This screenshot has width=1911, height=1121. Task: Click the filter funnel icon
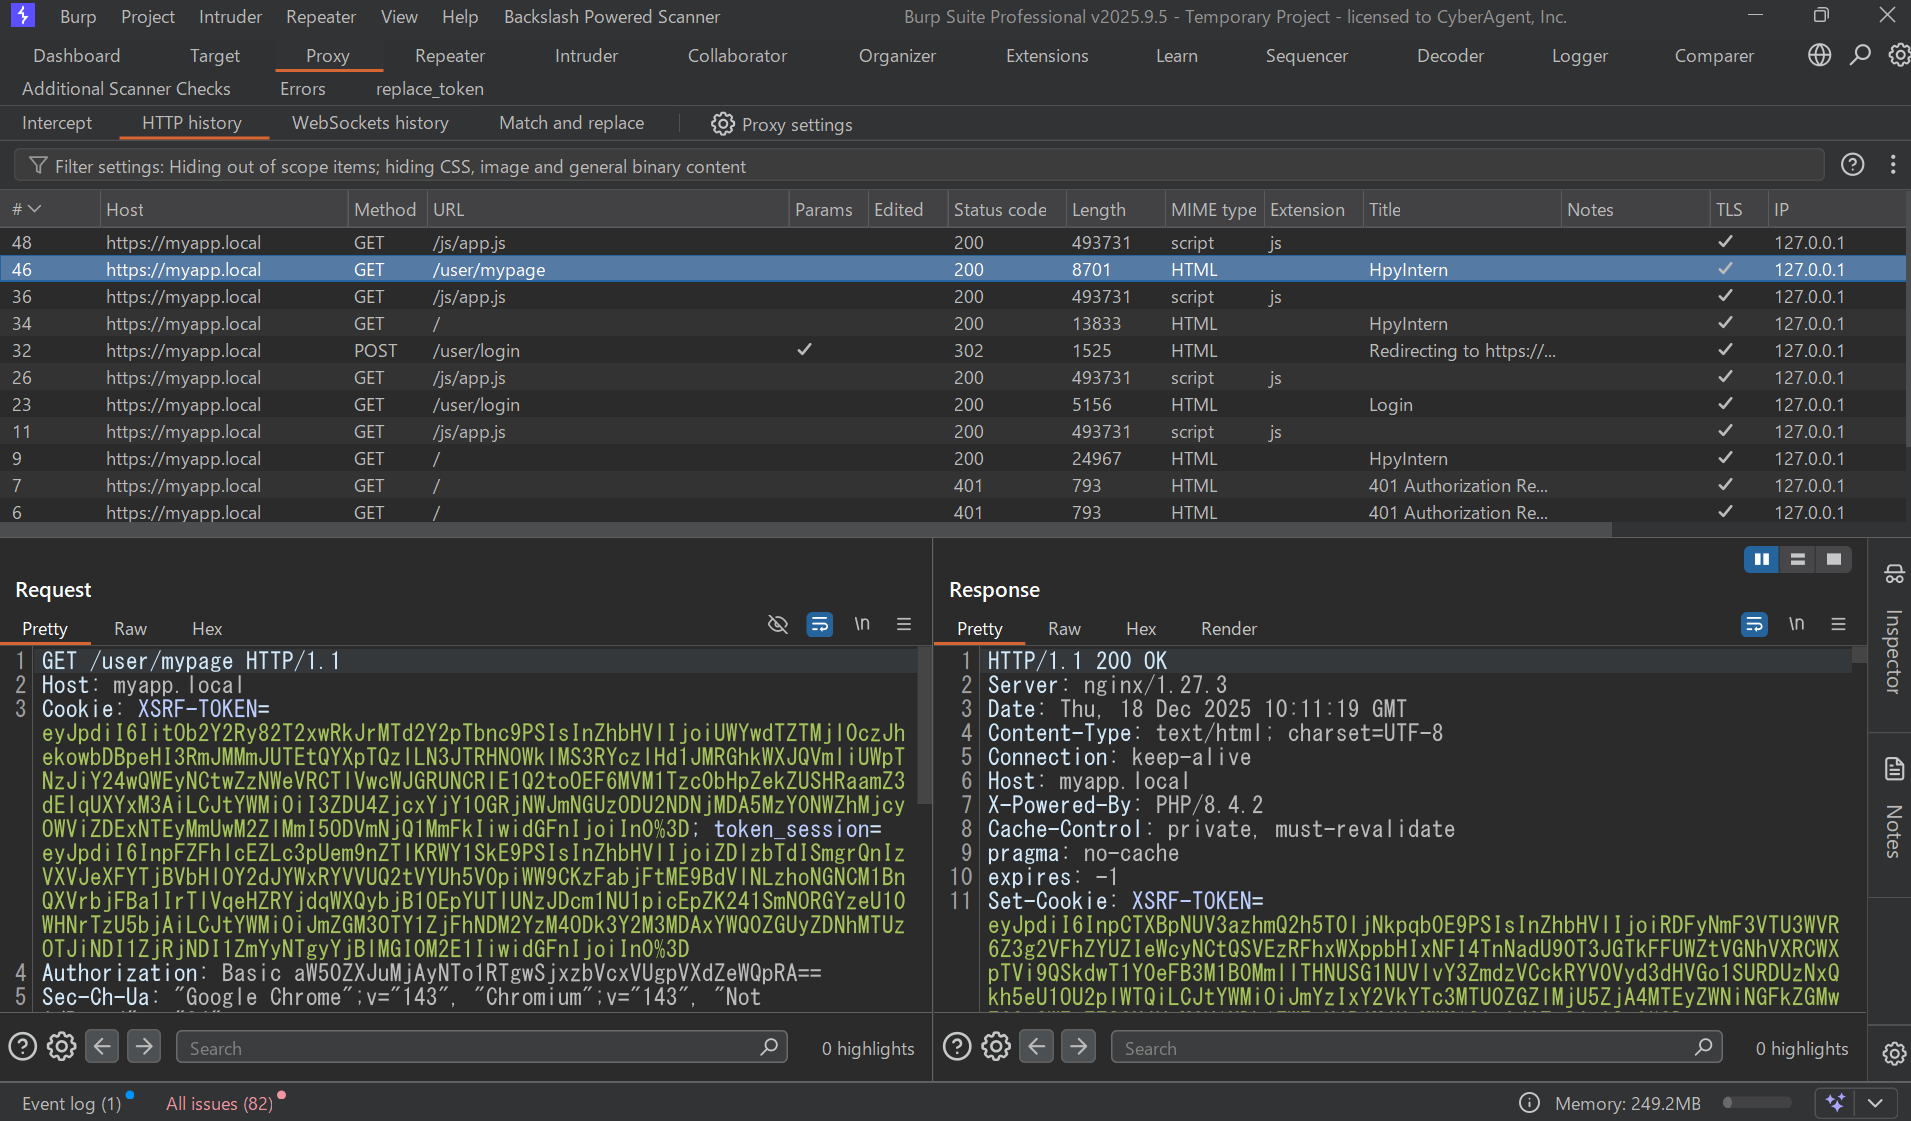coord(38,166)
